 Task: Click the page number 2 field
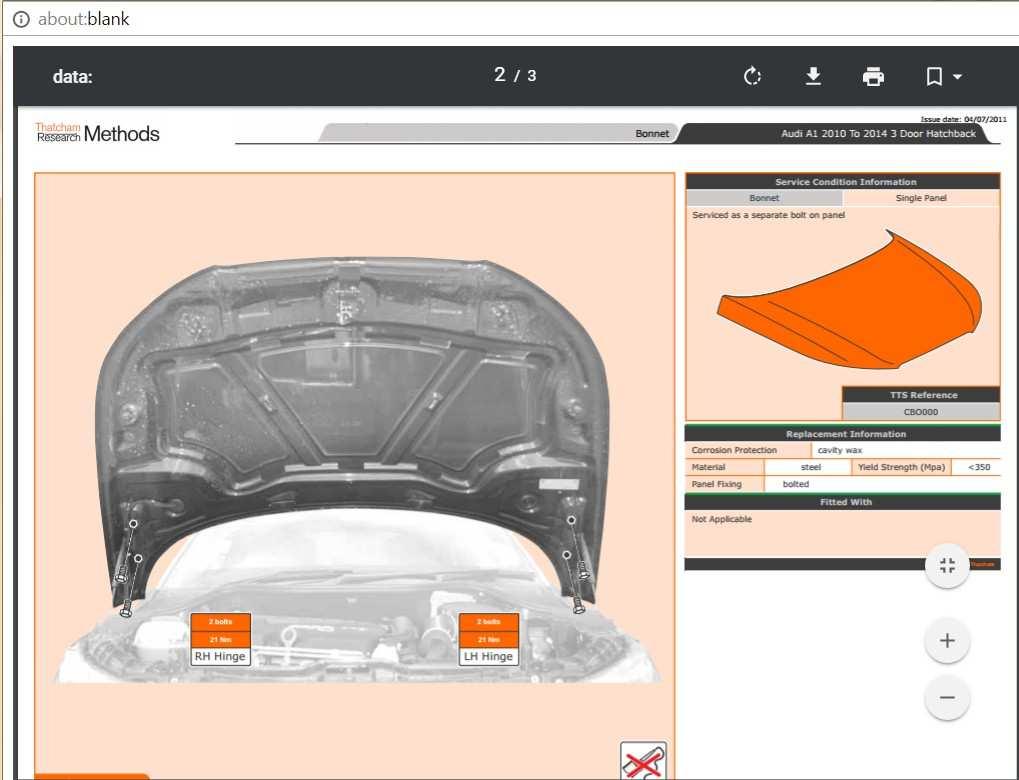click(499, 75)
